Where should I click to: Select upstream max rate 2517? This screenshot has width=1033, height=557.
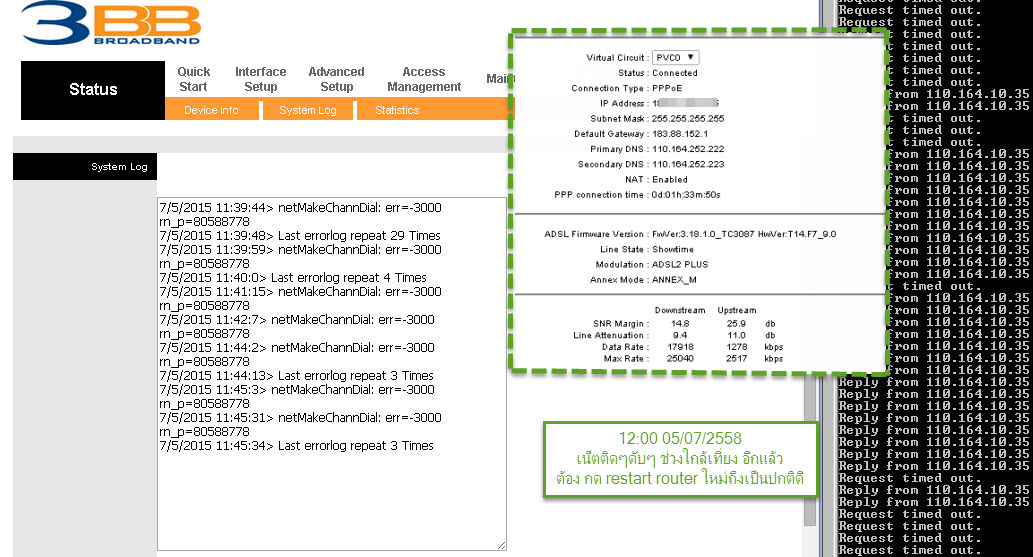[x=737, y=359]
